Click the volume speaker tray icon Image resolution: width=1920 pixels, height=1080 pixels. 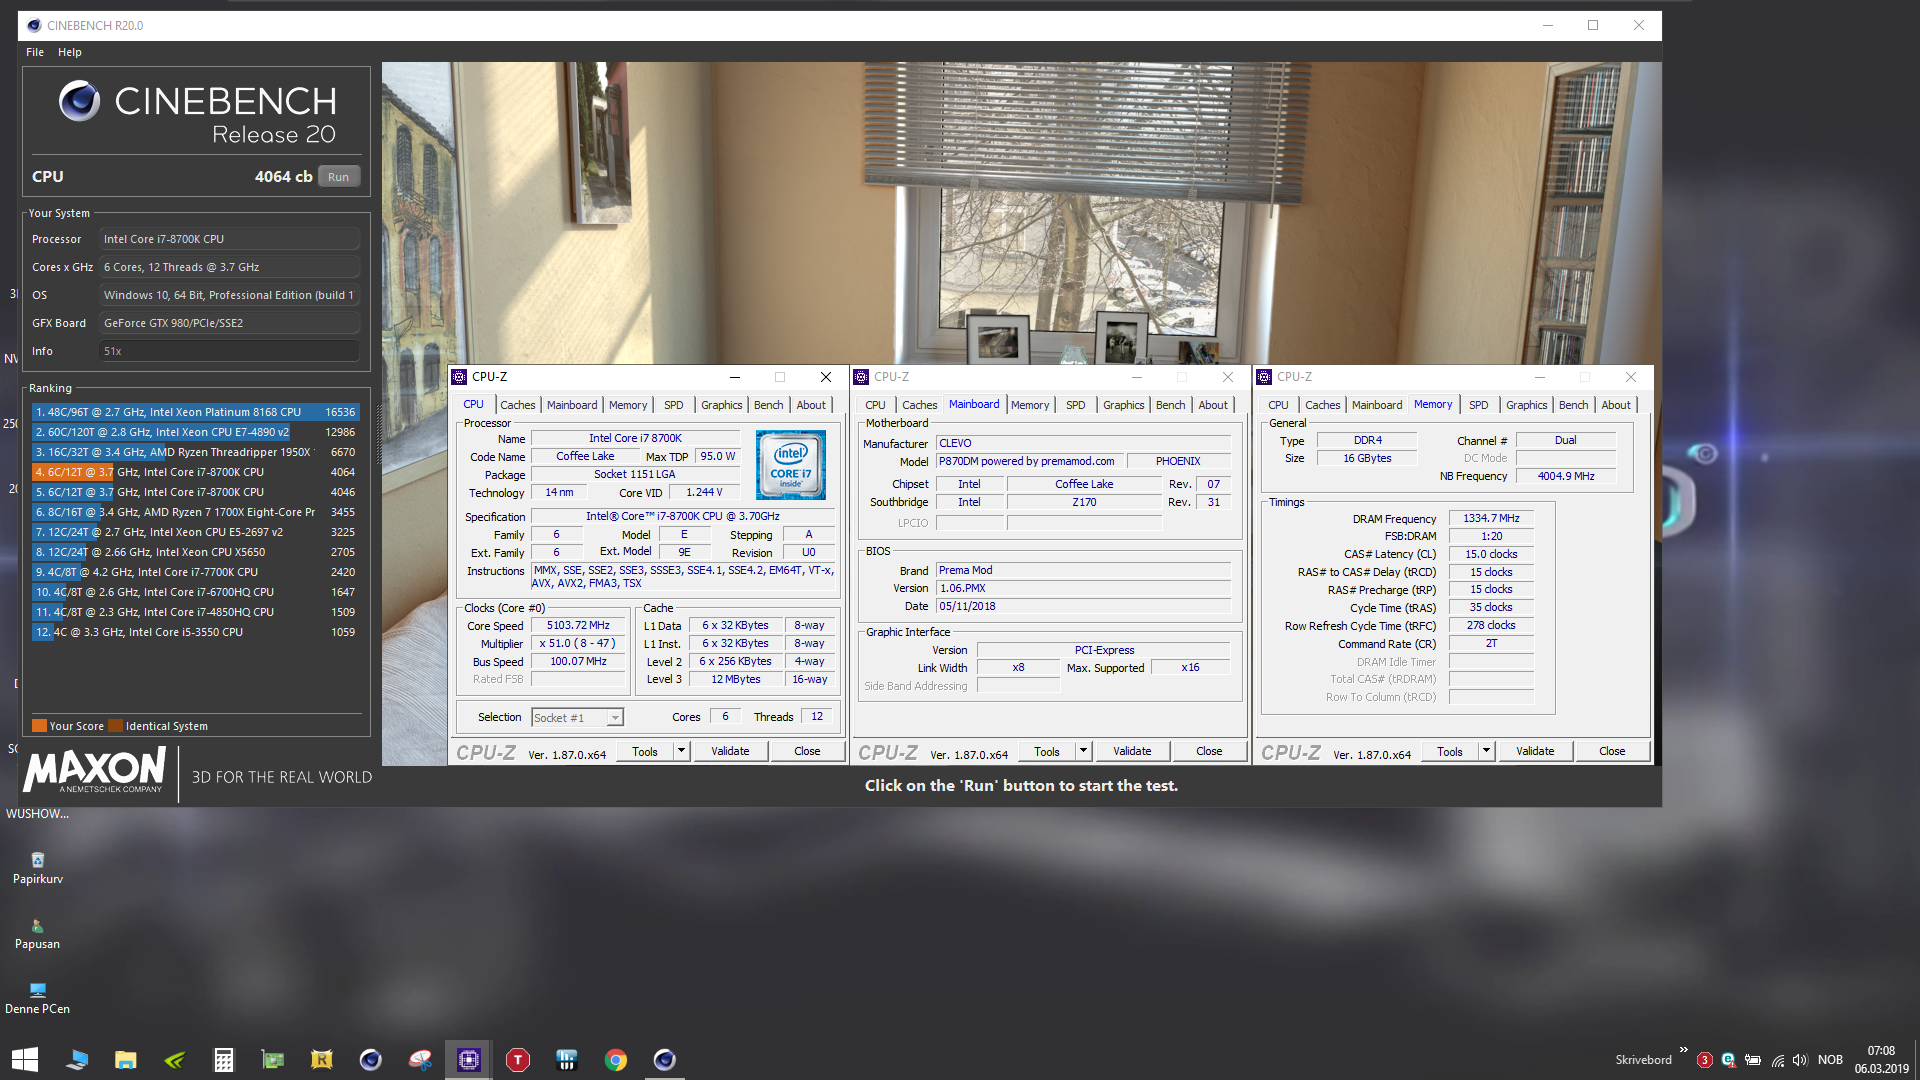click(x=1800, y=1060)
